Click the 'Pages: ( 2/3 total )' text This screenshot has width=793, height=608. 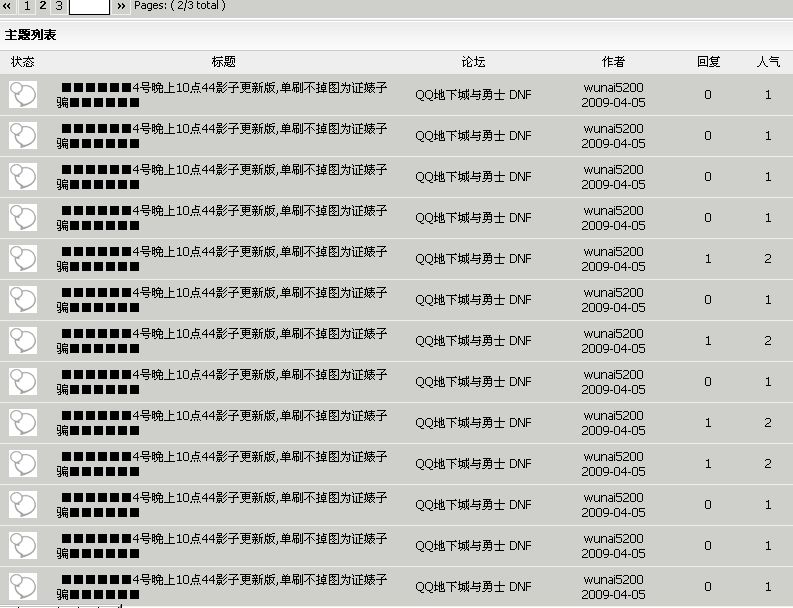[180, 6]
